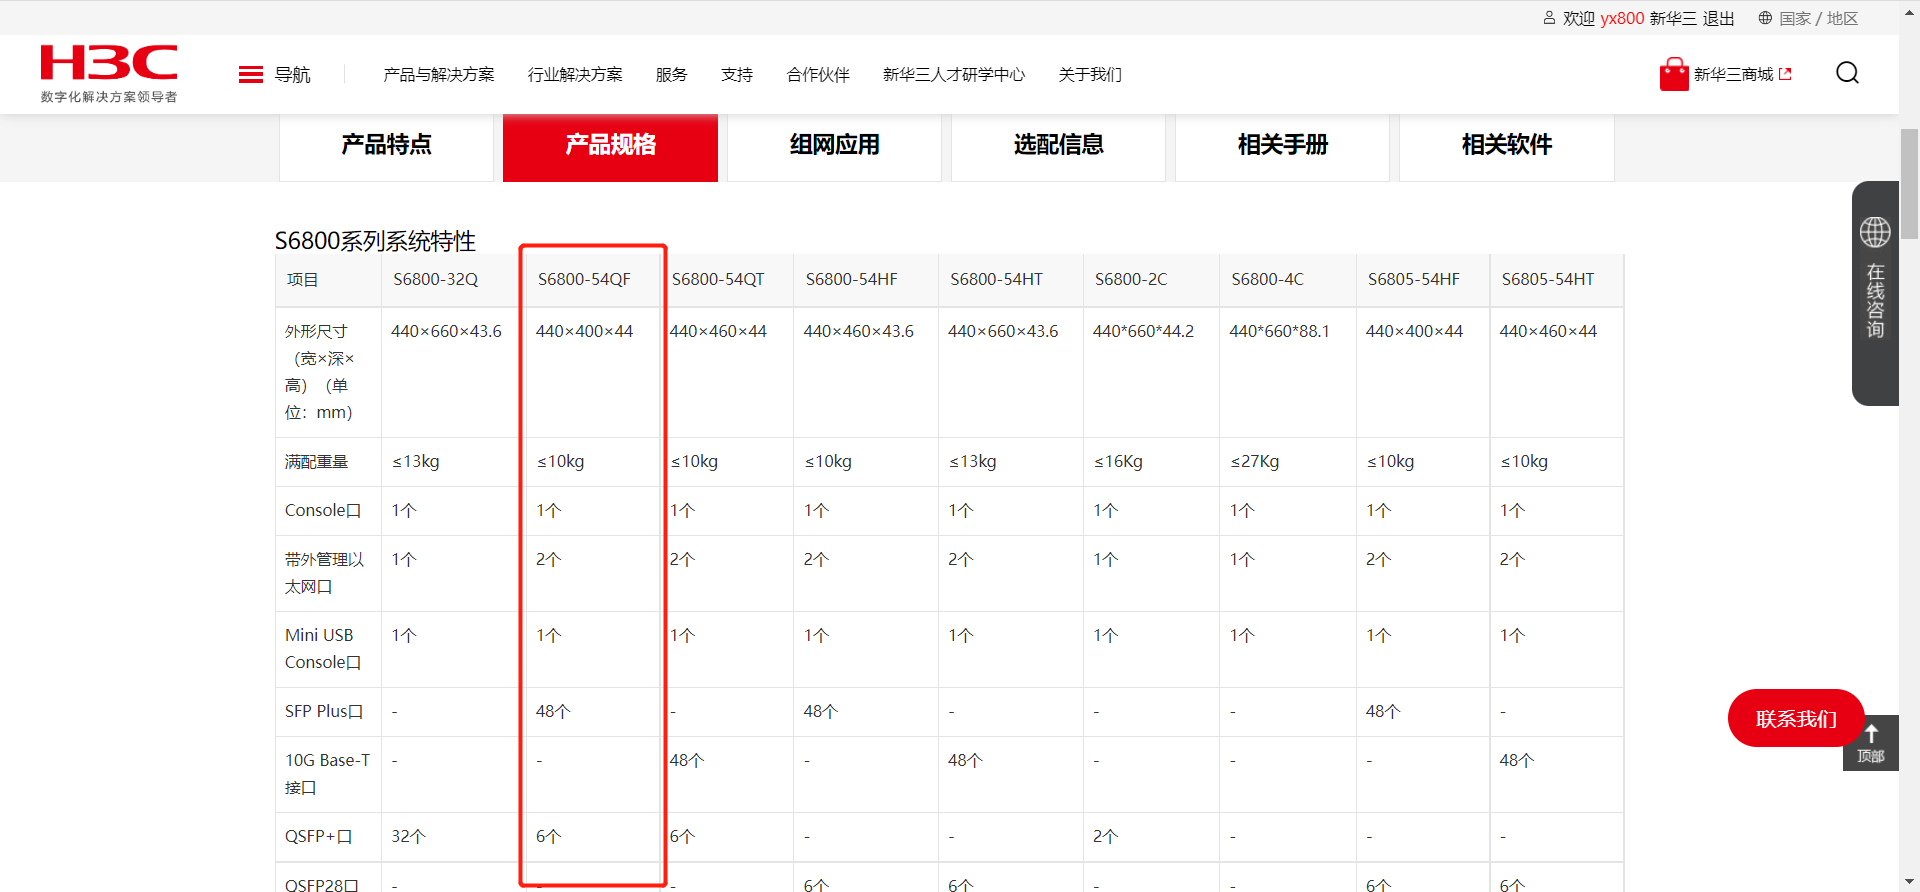Click the 32个 QSFP+ cell
The image size is (1920, 892).
tap(408, 837)
